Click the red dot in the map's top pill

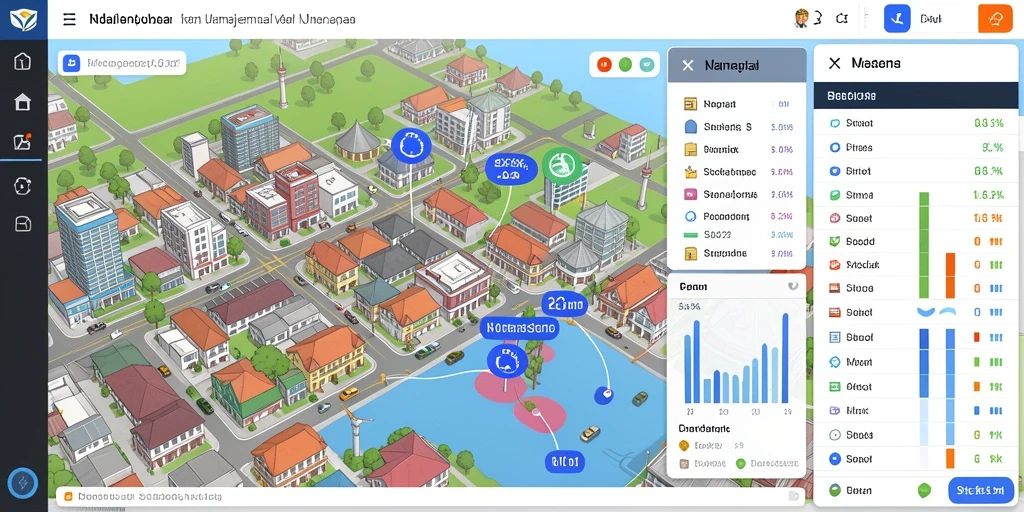[x=604, y=64]
